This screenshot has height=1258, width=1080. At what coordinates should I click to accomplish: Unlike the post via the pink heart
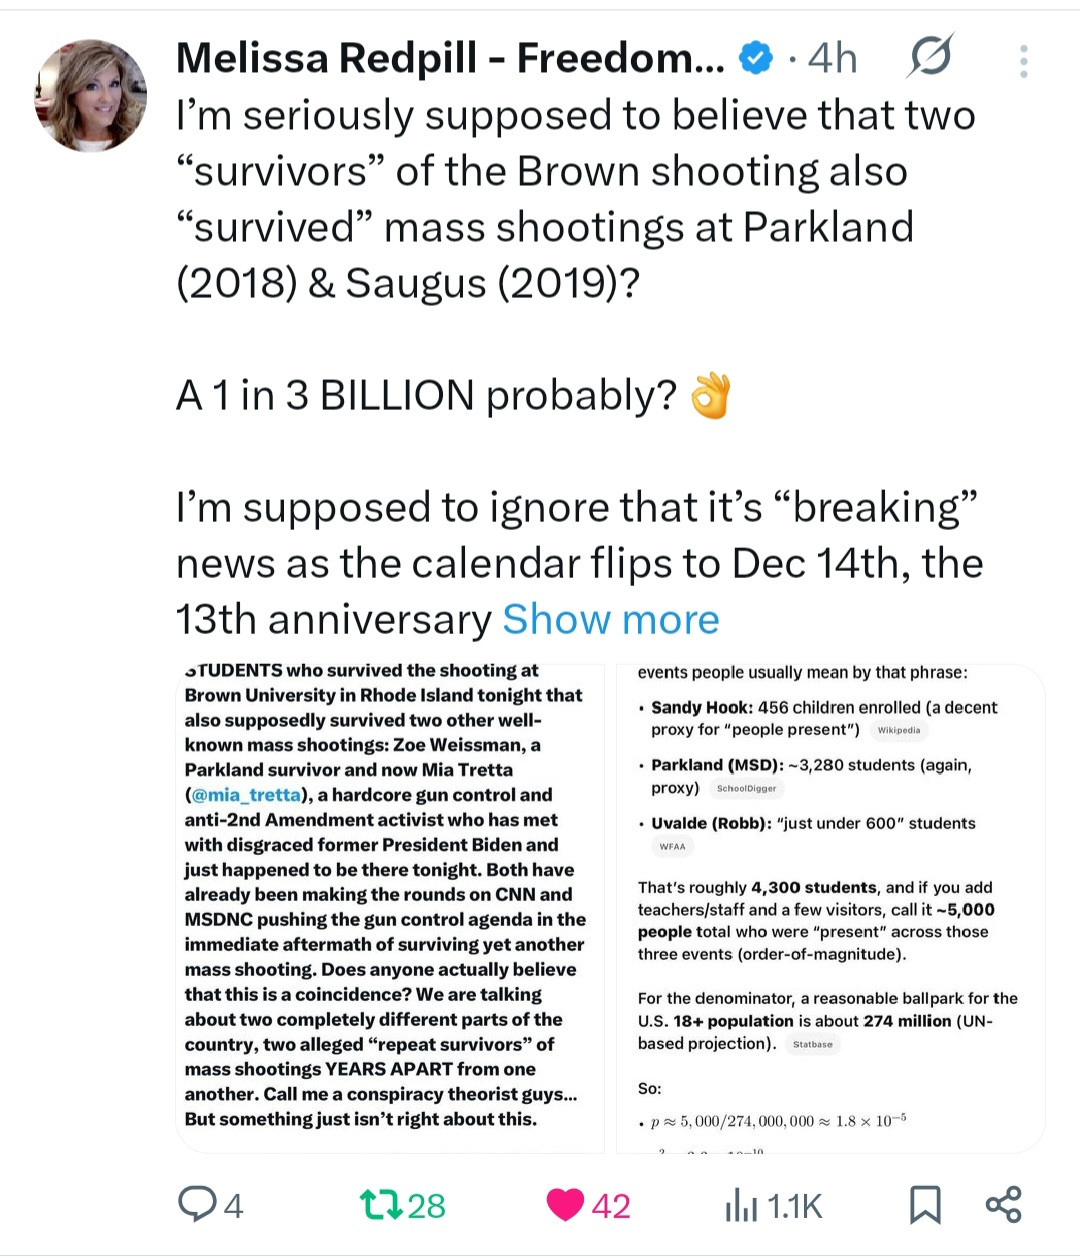565,1204
